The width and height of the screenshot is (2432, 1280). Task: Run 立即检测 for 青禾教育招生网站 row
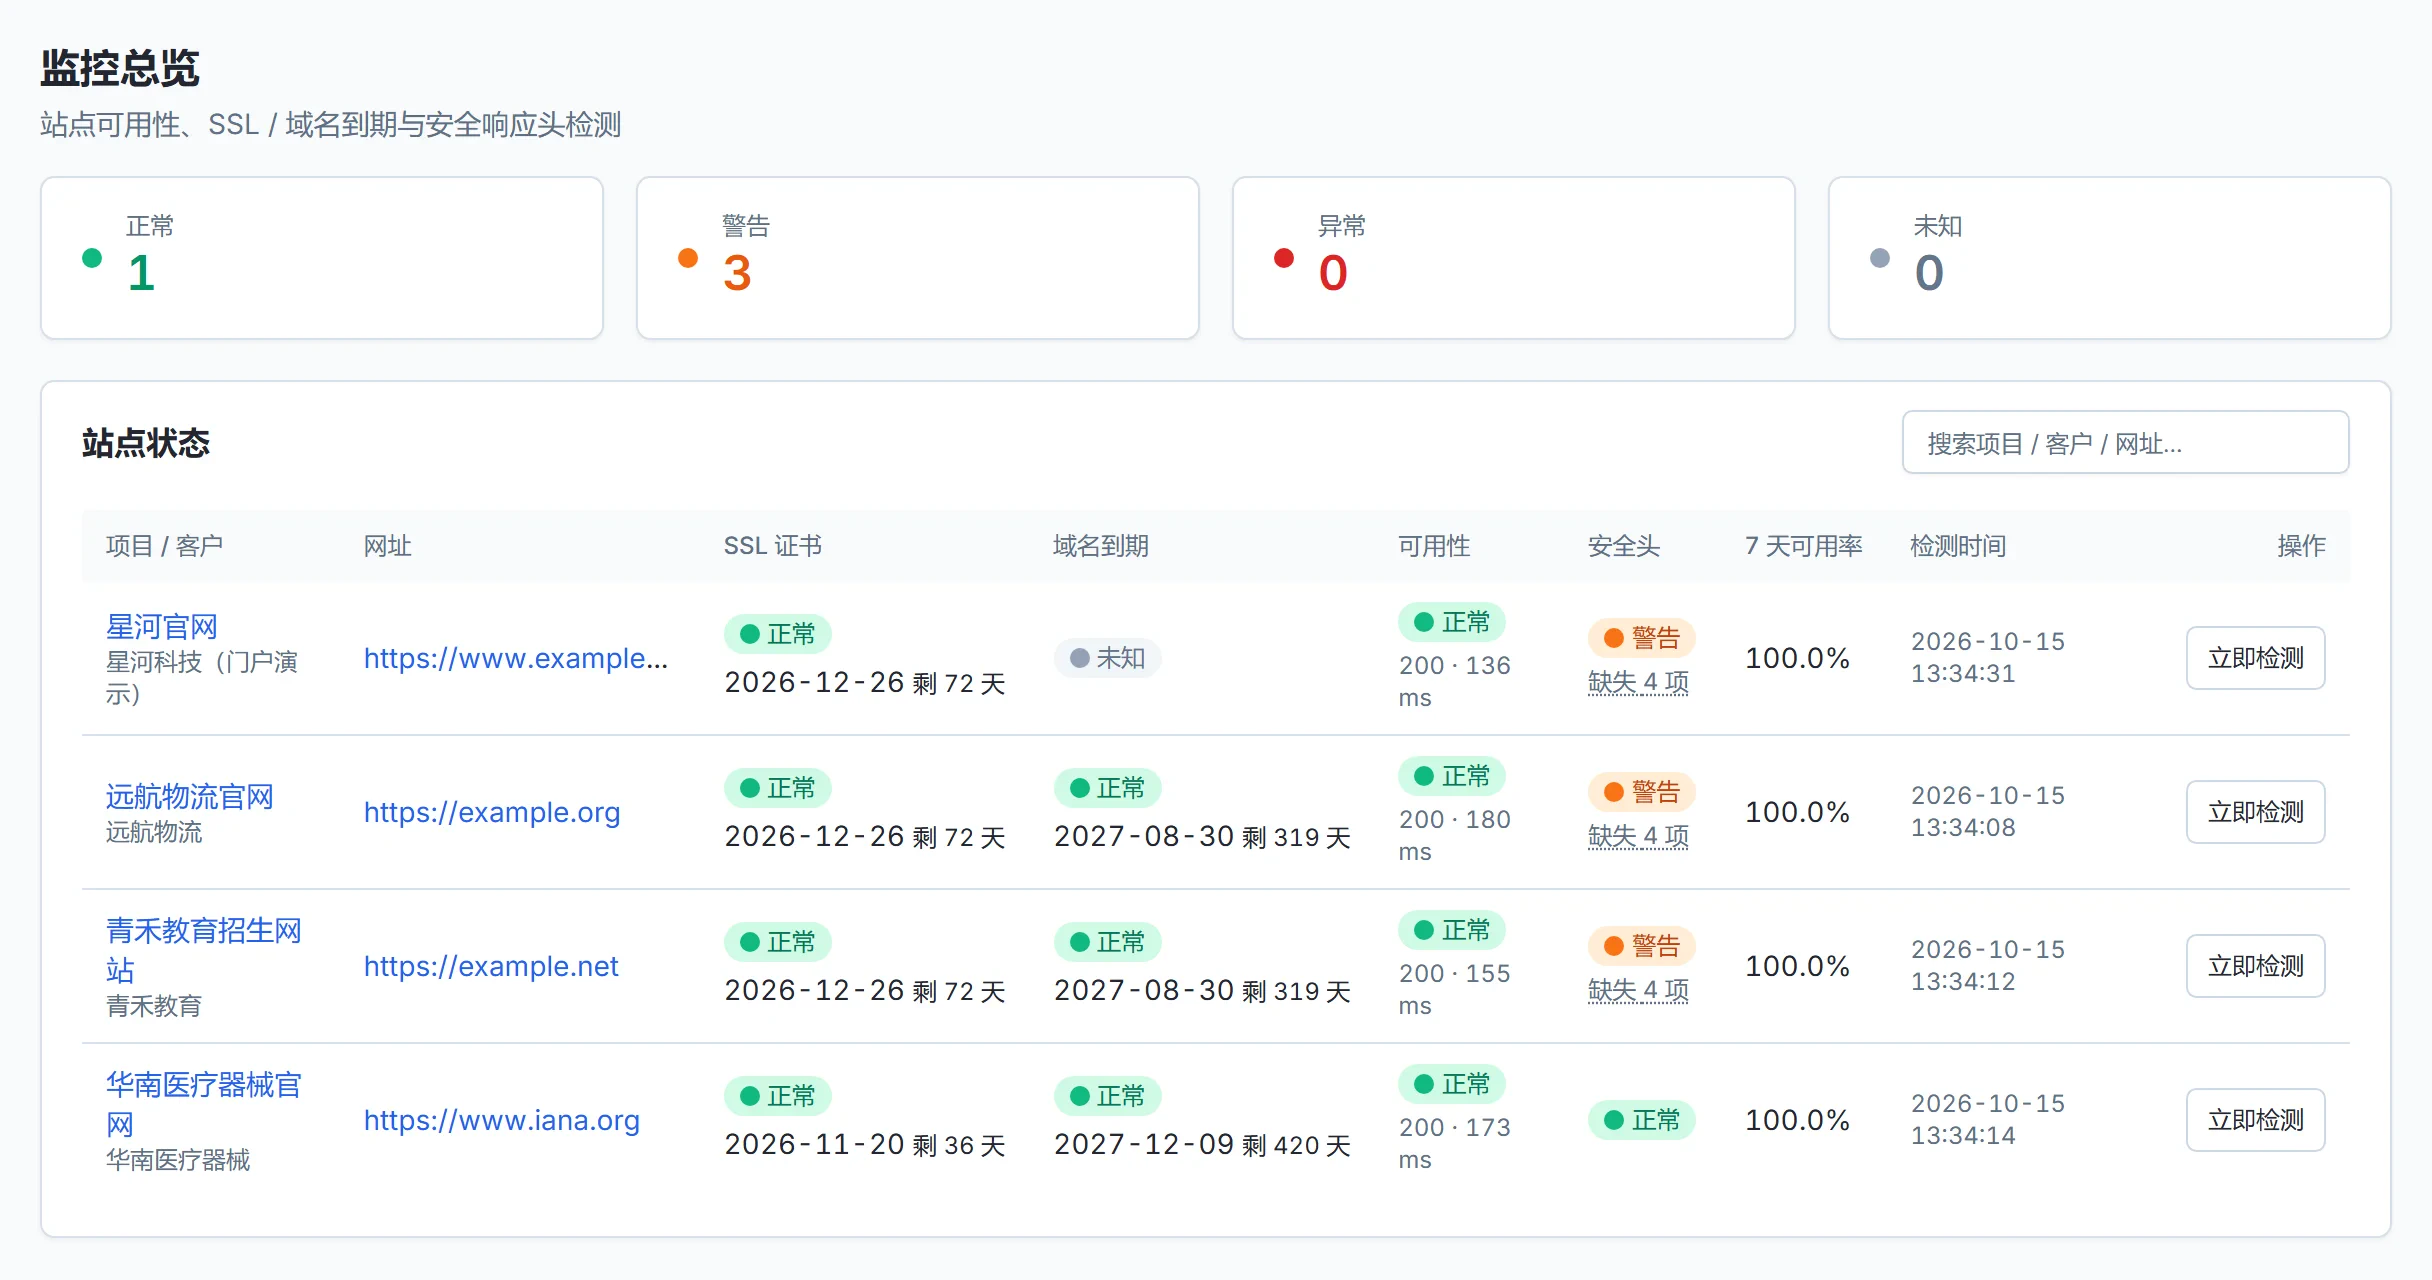point(2255,966)
